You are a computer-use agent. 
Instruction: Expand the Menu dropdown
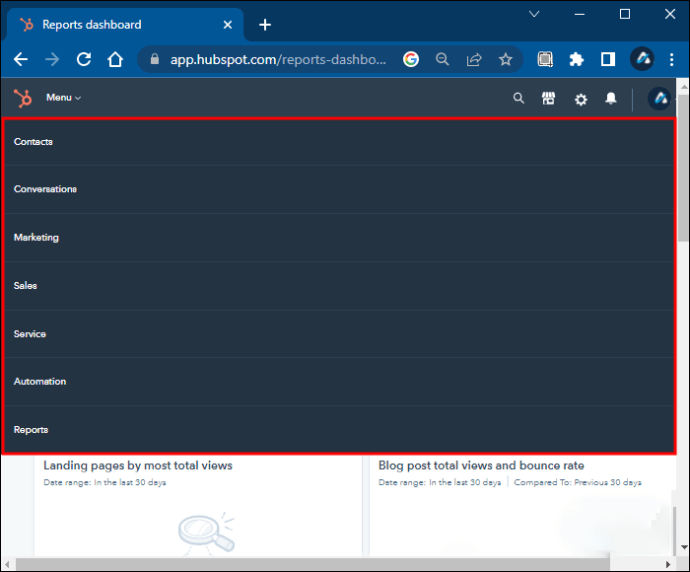click(63, 98)
